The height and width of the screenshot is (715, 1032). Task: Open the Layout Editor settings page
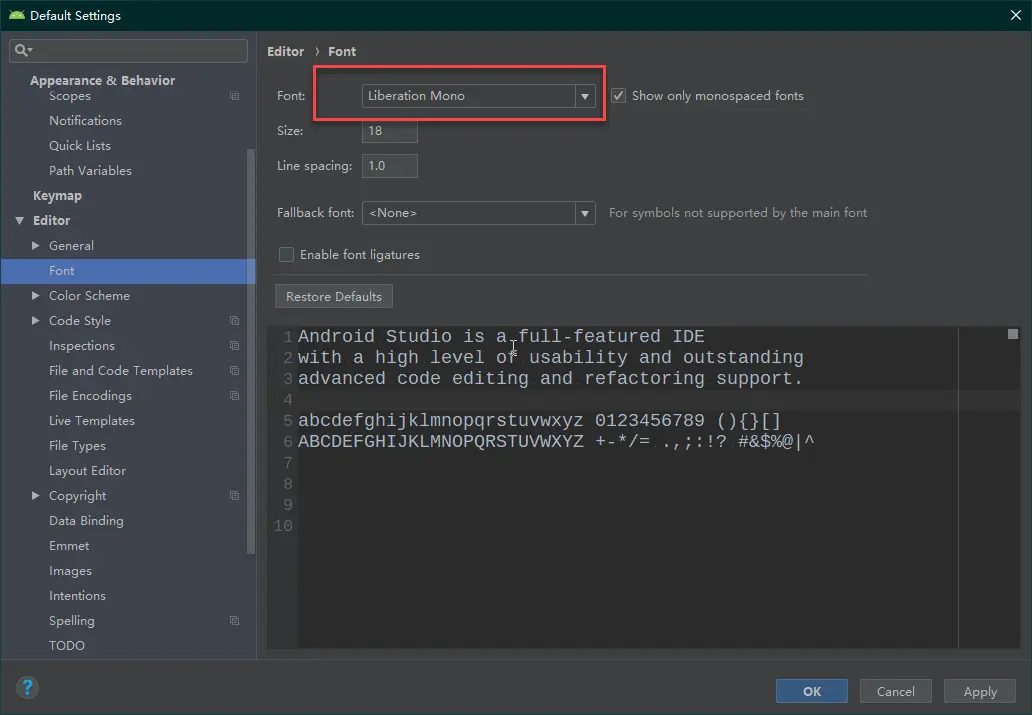87,471
